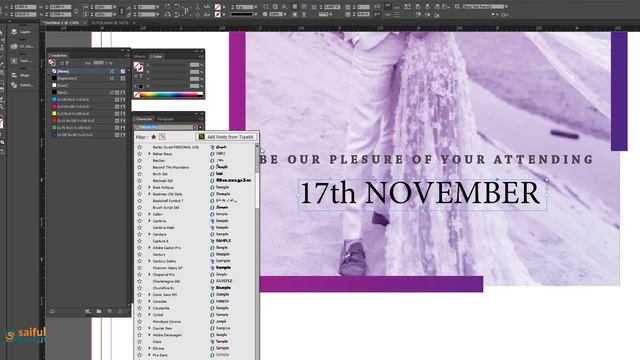Switch to the Untitled-2 document tab
The width and height of the screenshot is (640, 360).
(x=62, y=23)
